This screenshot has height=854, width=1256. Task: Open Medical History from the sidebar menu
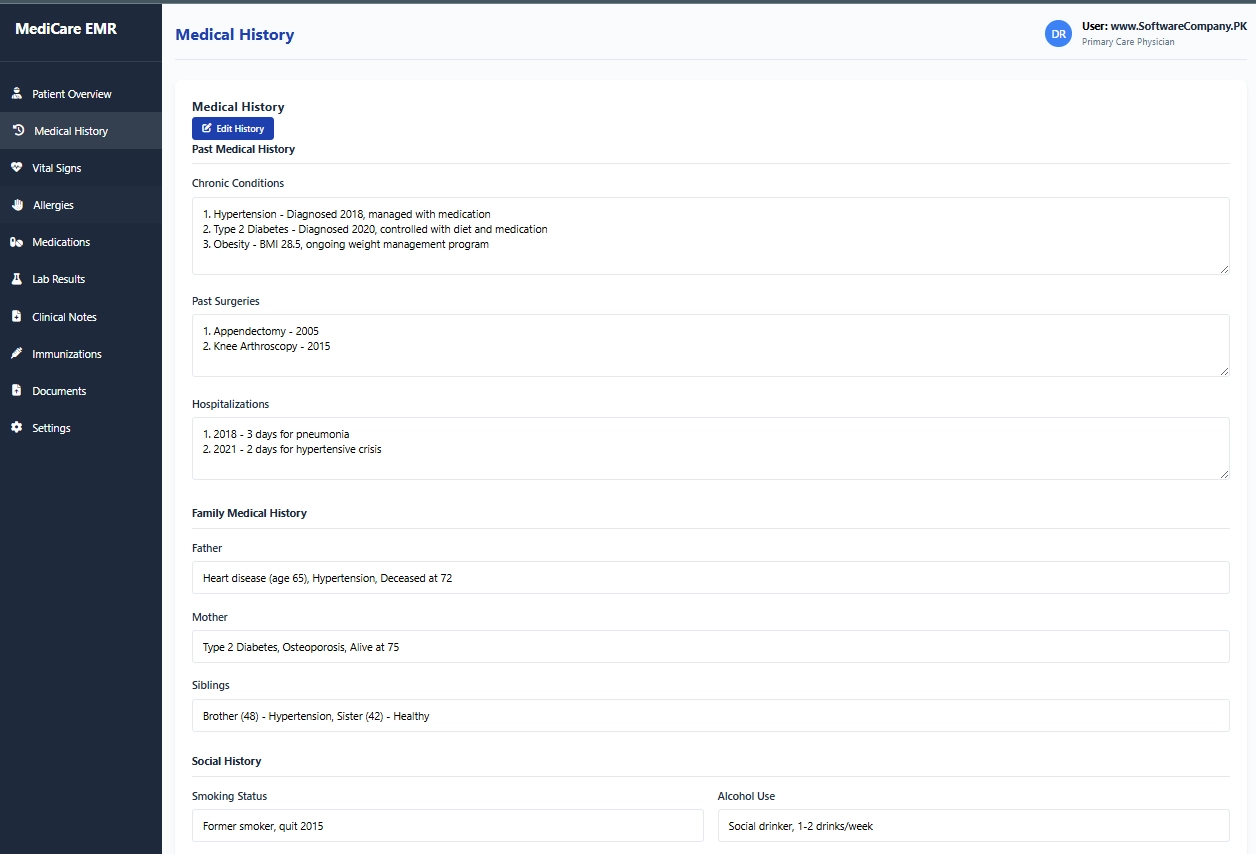pyautogui.click(x=69, y=130)
